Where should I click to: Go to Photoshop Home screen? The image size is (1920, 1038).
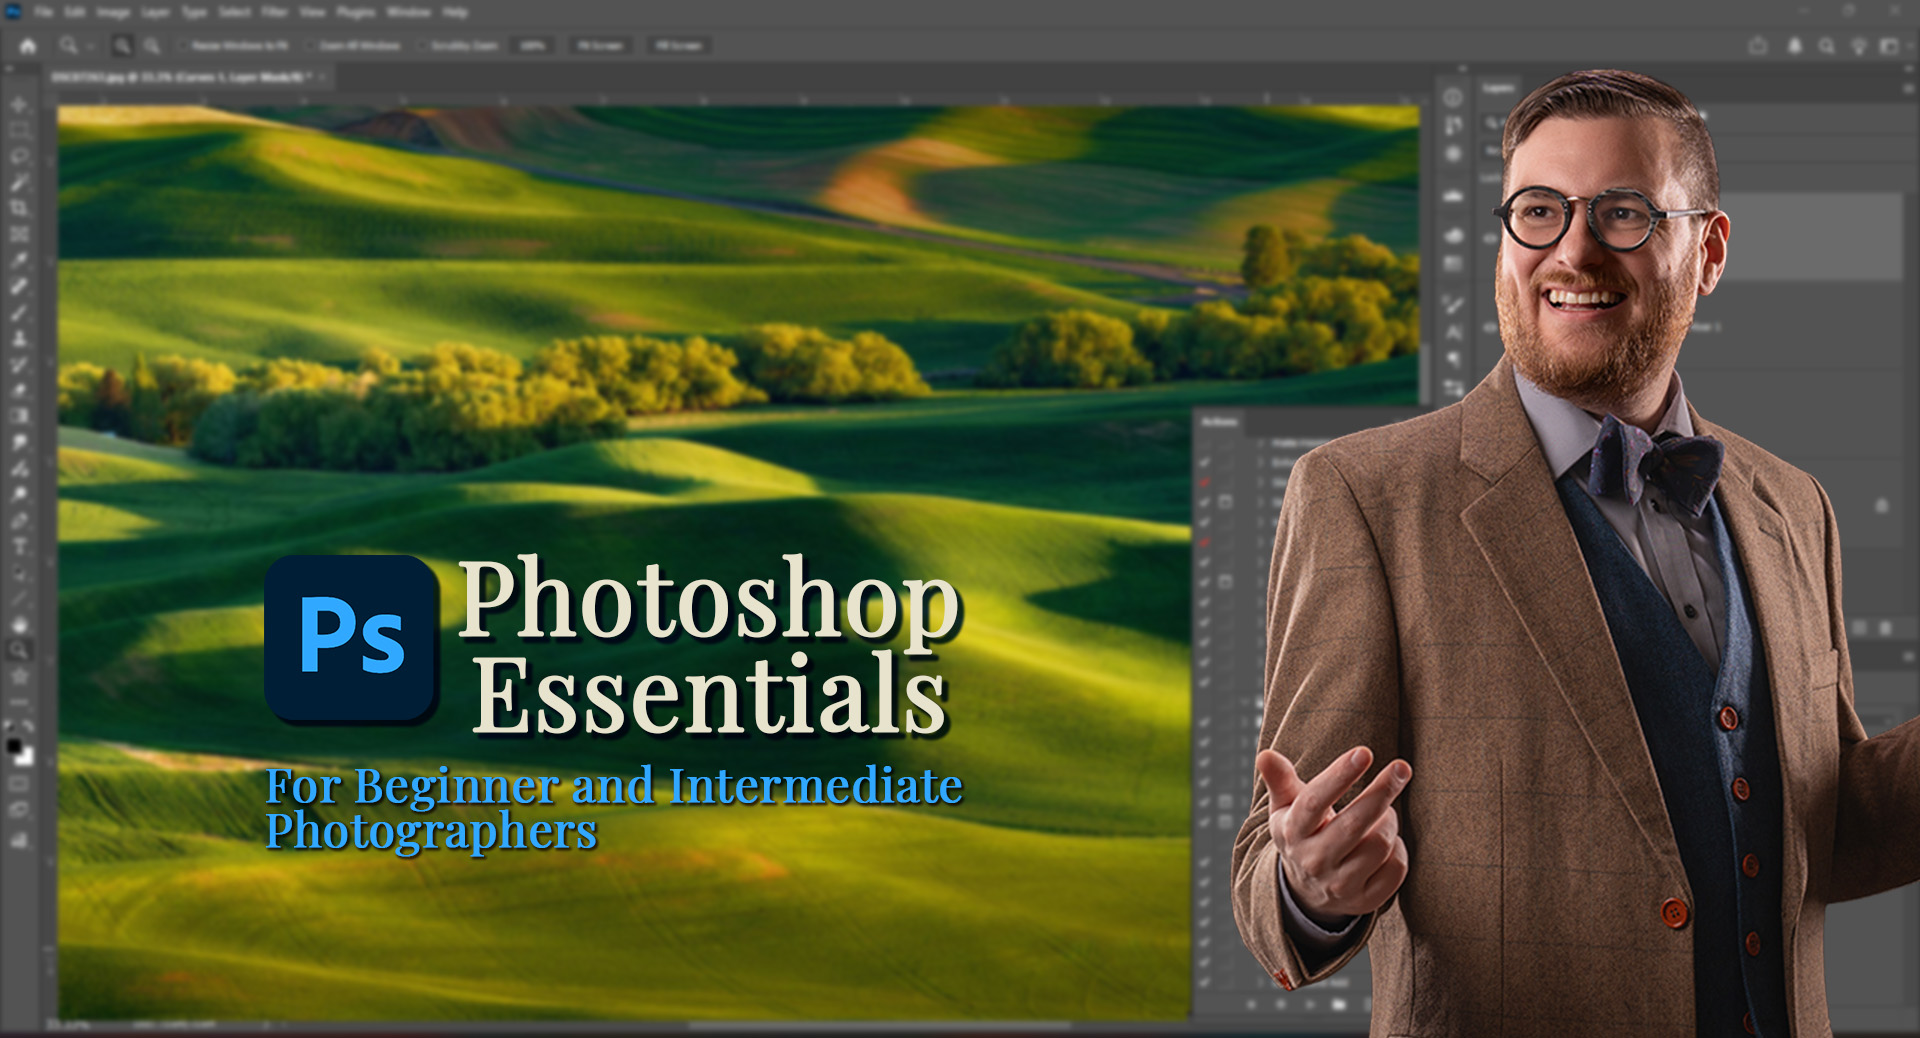point(28,46)
